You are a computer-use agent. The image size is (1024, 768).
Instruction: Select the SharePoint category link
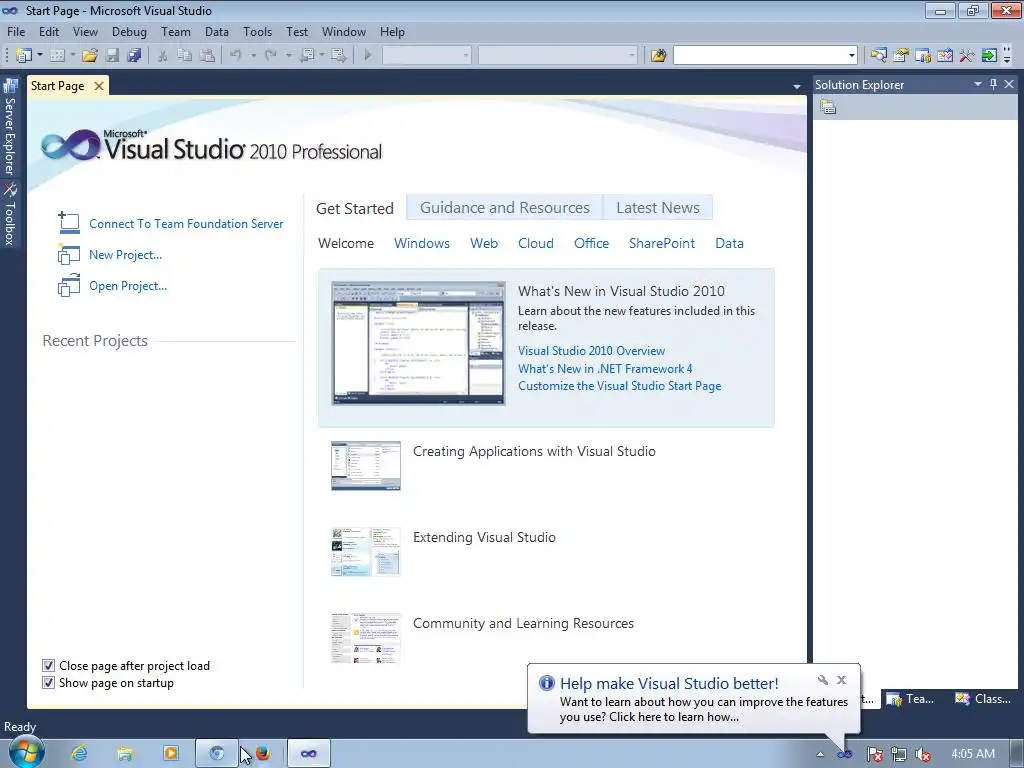tap(662, 243)
